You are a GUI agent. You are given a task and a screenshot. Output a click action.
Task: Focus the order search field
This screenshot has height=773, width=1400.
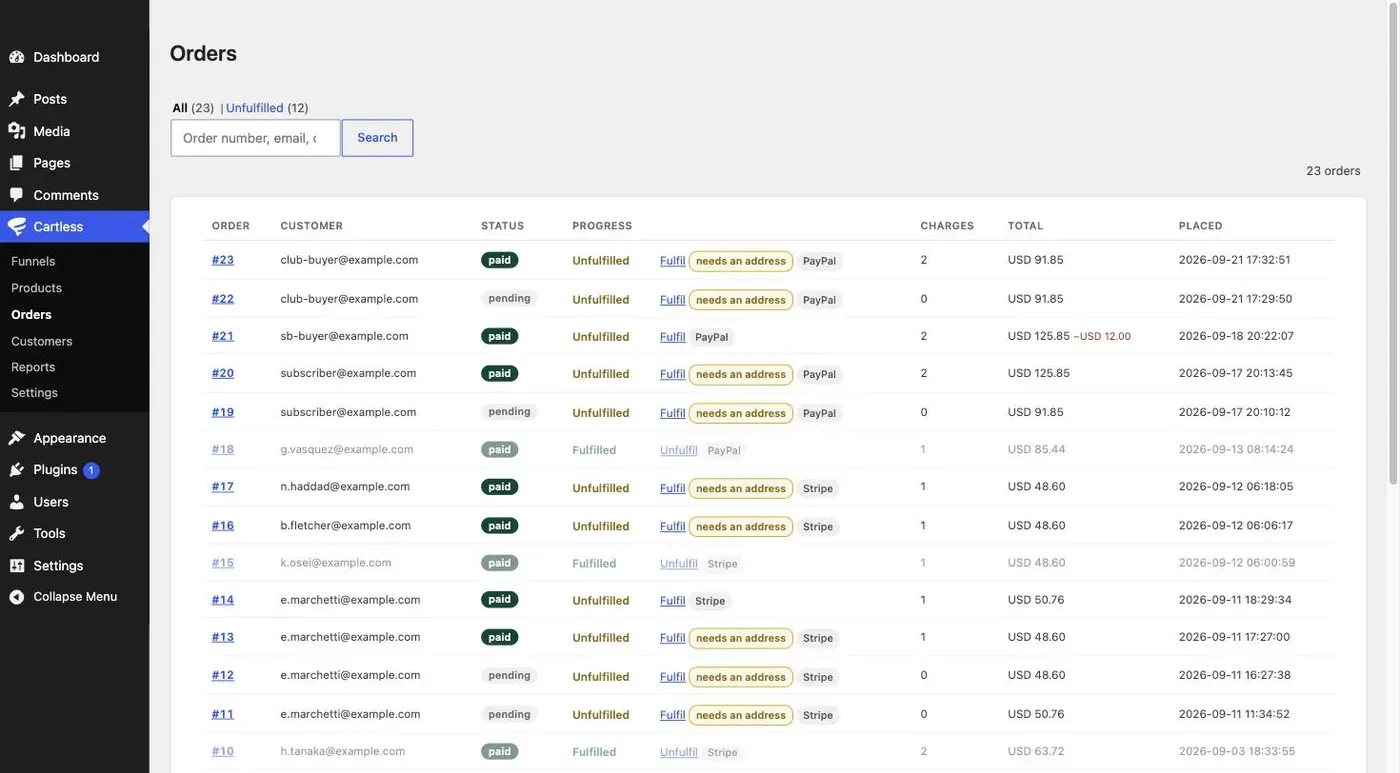[x=255, y=138]
